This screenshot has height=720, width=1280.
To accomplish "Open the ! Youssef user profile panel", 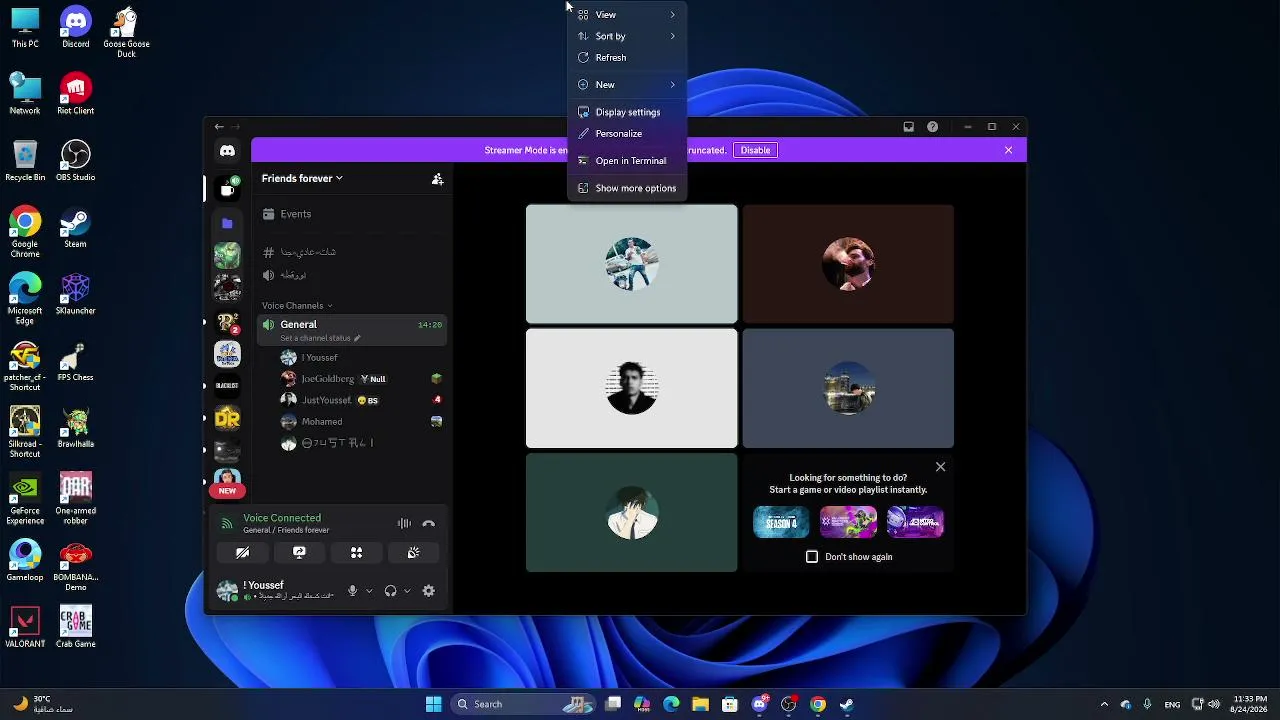I will point(275,591).
